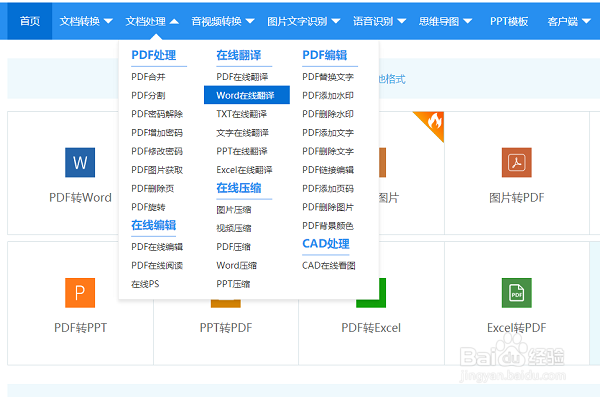Open PDF在线阅读 link
This screenshot has height=397, width=600.
click(x=157, y=266)
